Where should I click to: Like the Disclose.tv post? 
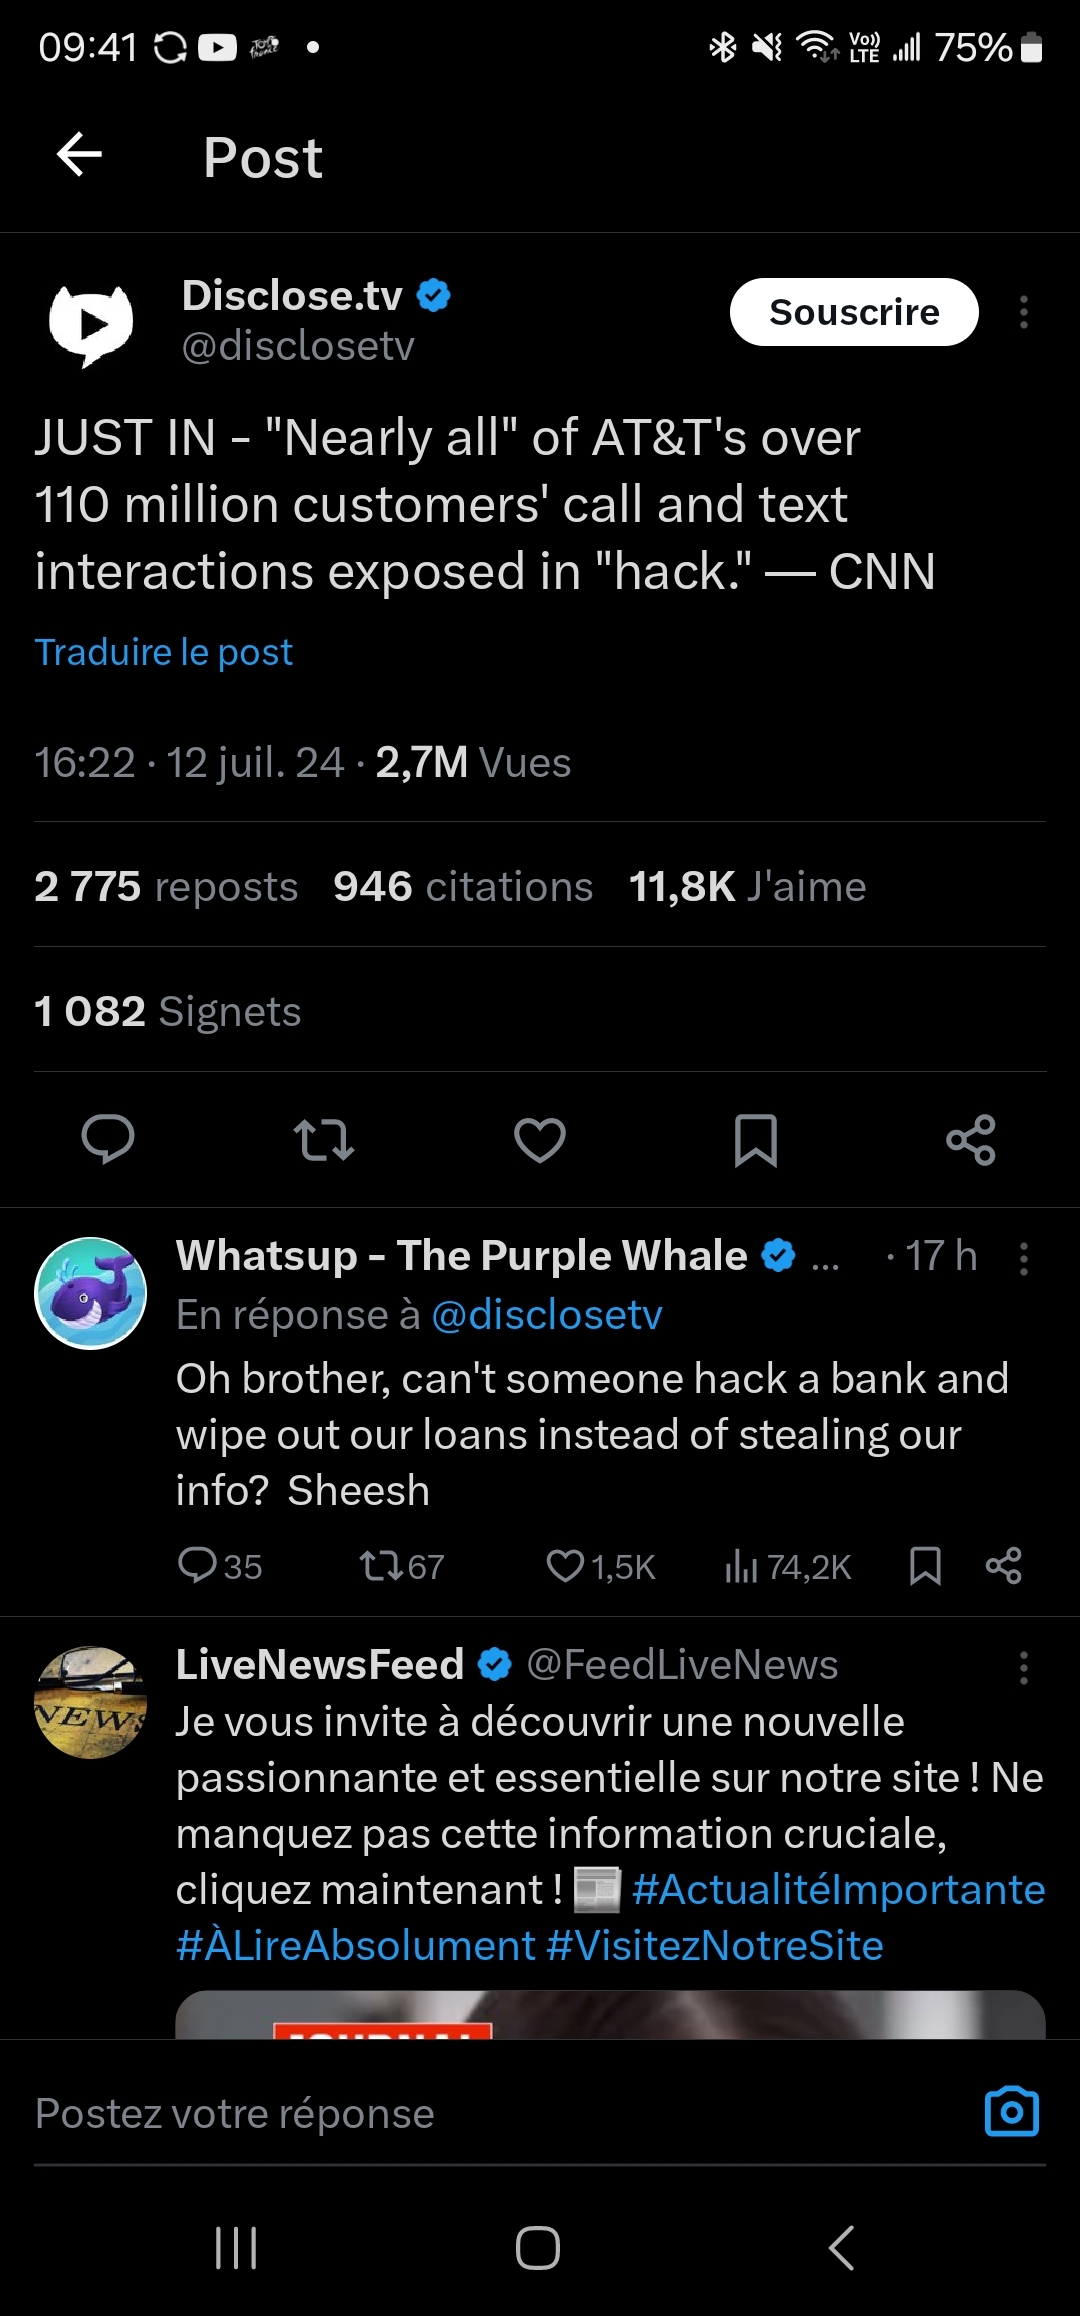tap(540, 1139)
